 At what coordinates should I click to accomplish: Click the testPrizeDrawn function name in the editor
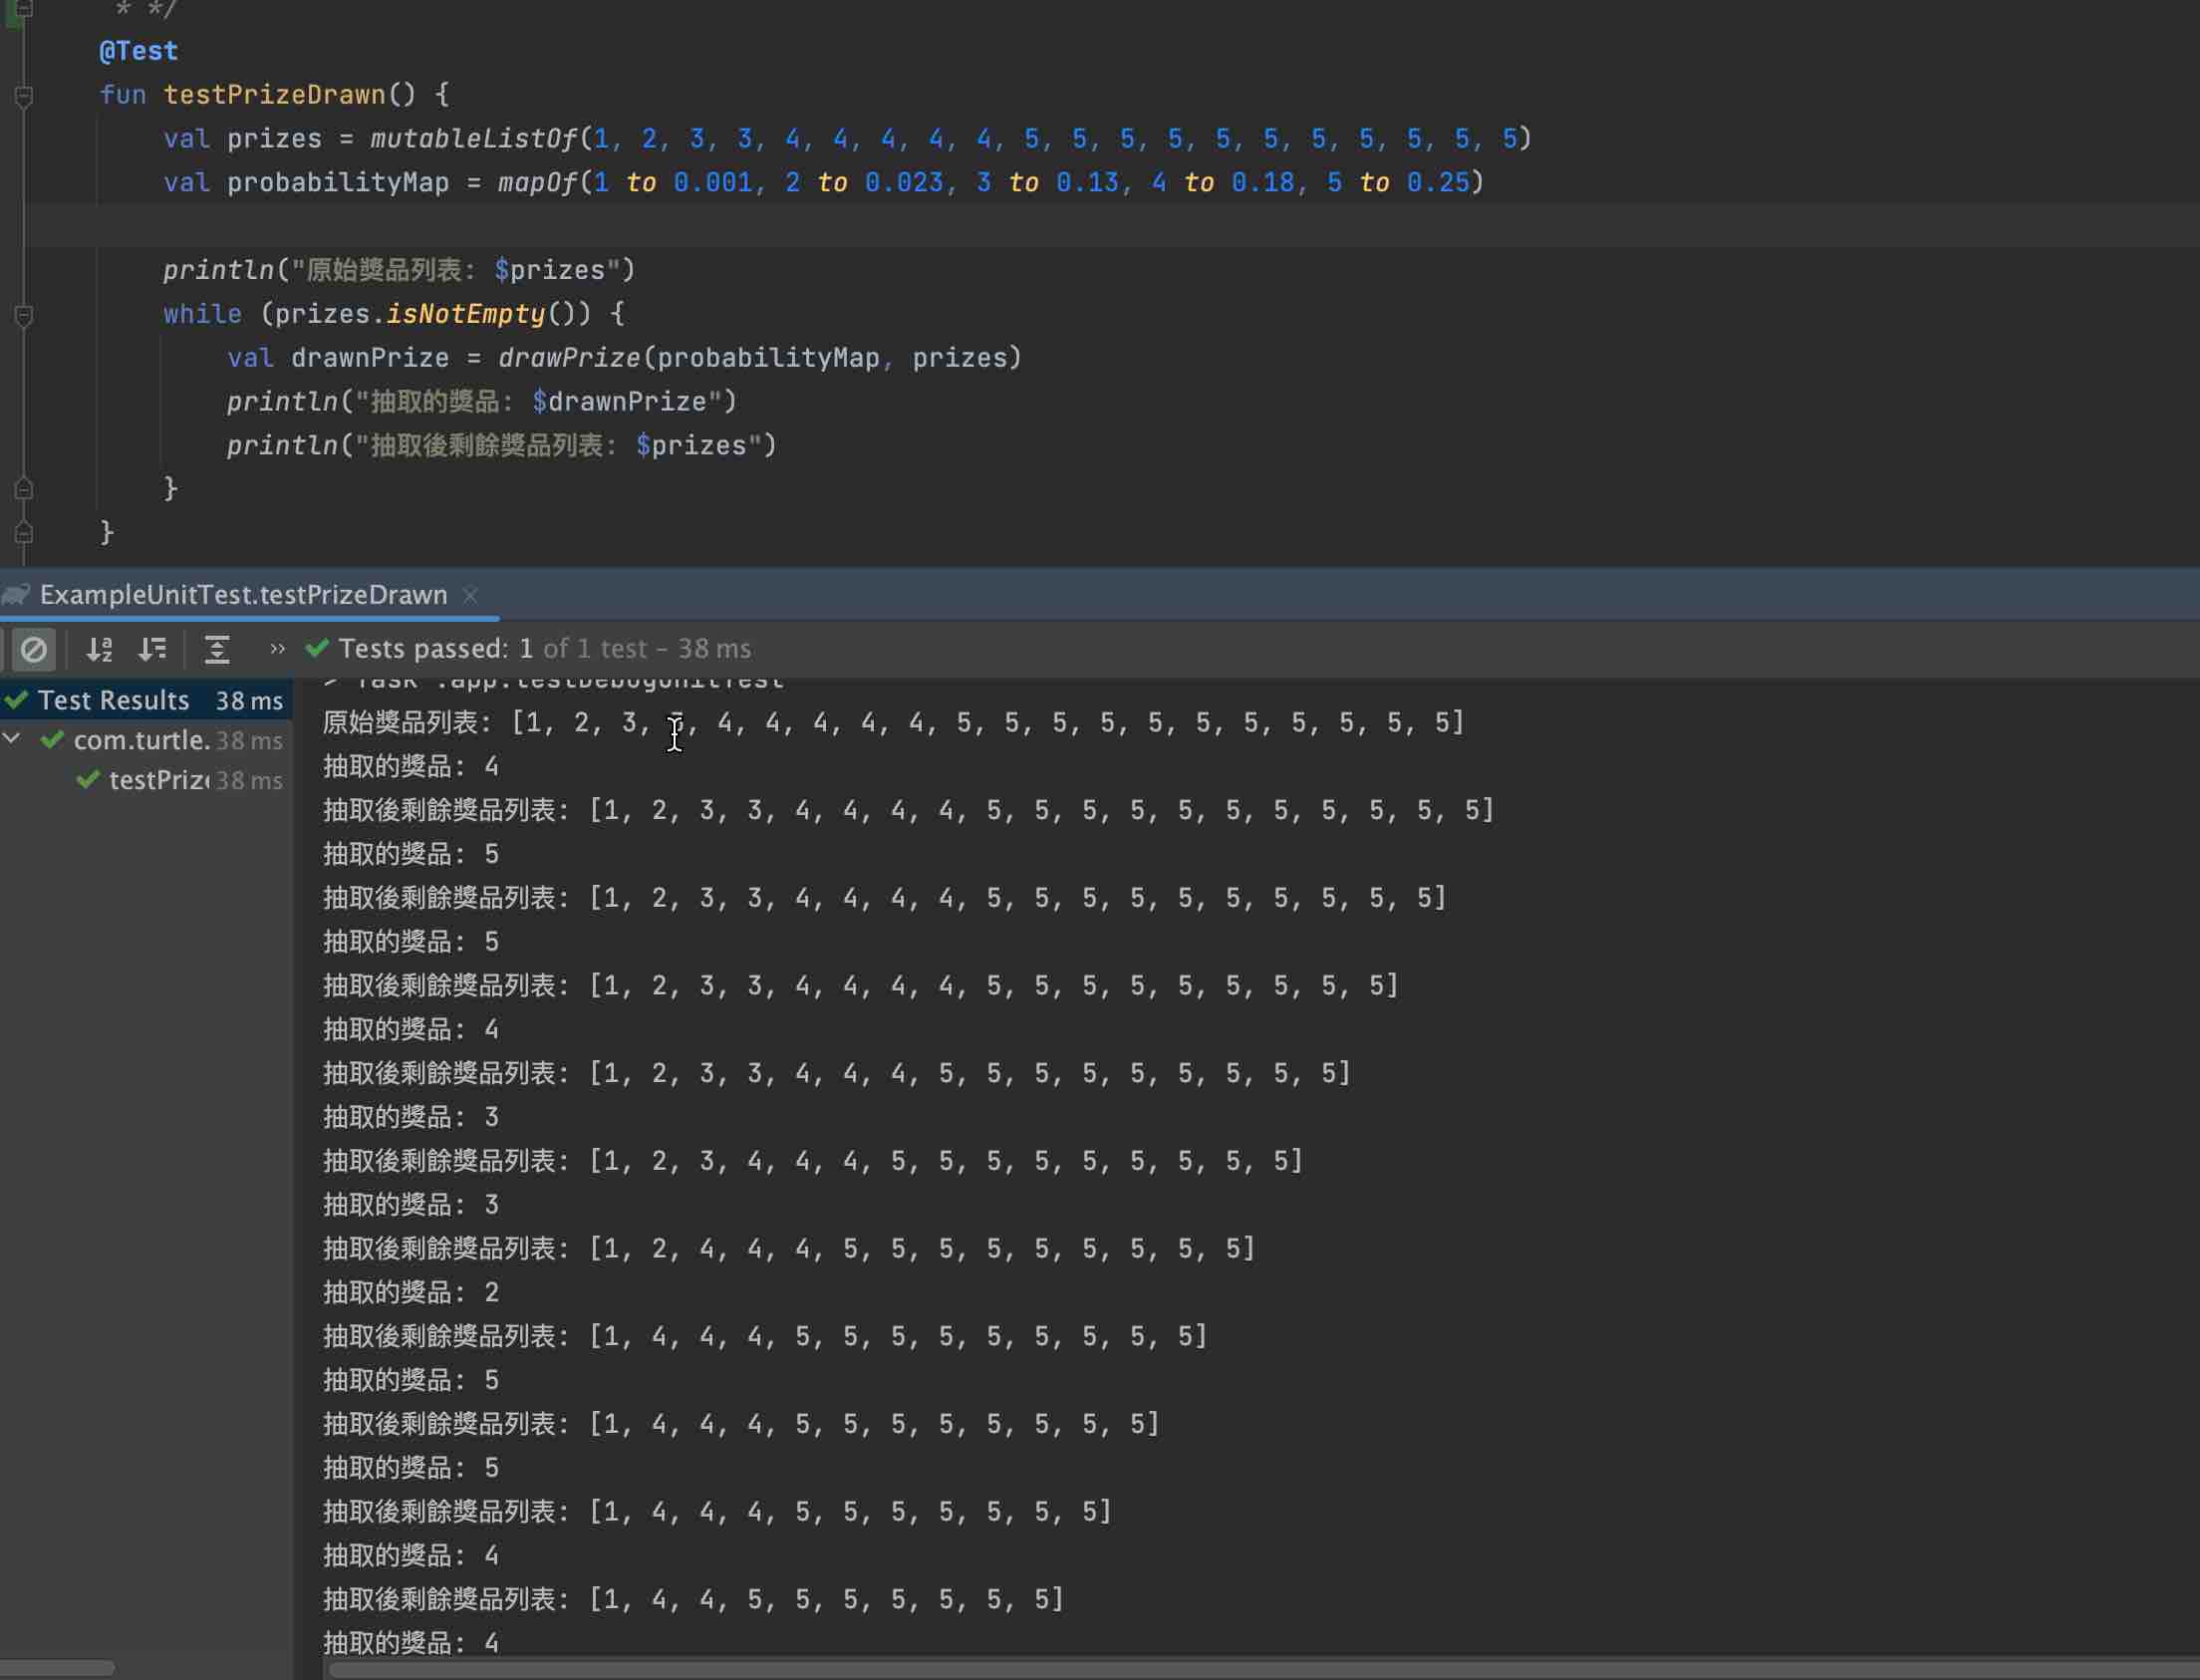click(275, 95)
